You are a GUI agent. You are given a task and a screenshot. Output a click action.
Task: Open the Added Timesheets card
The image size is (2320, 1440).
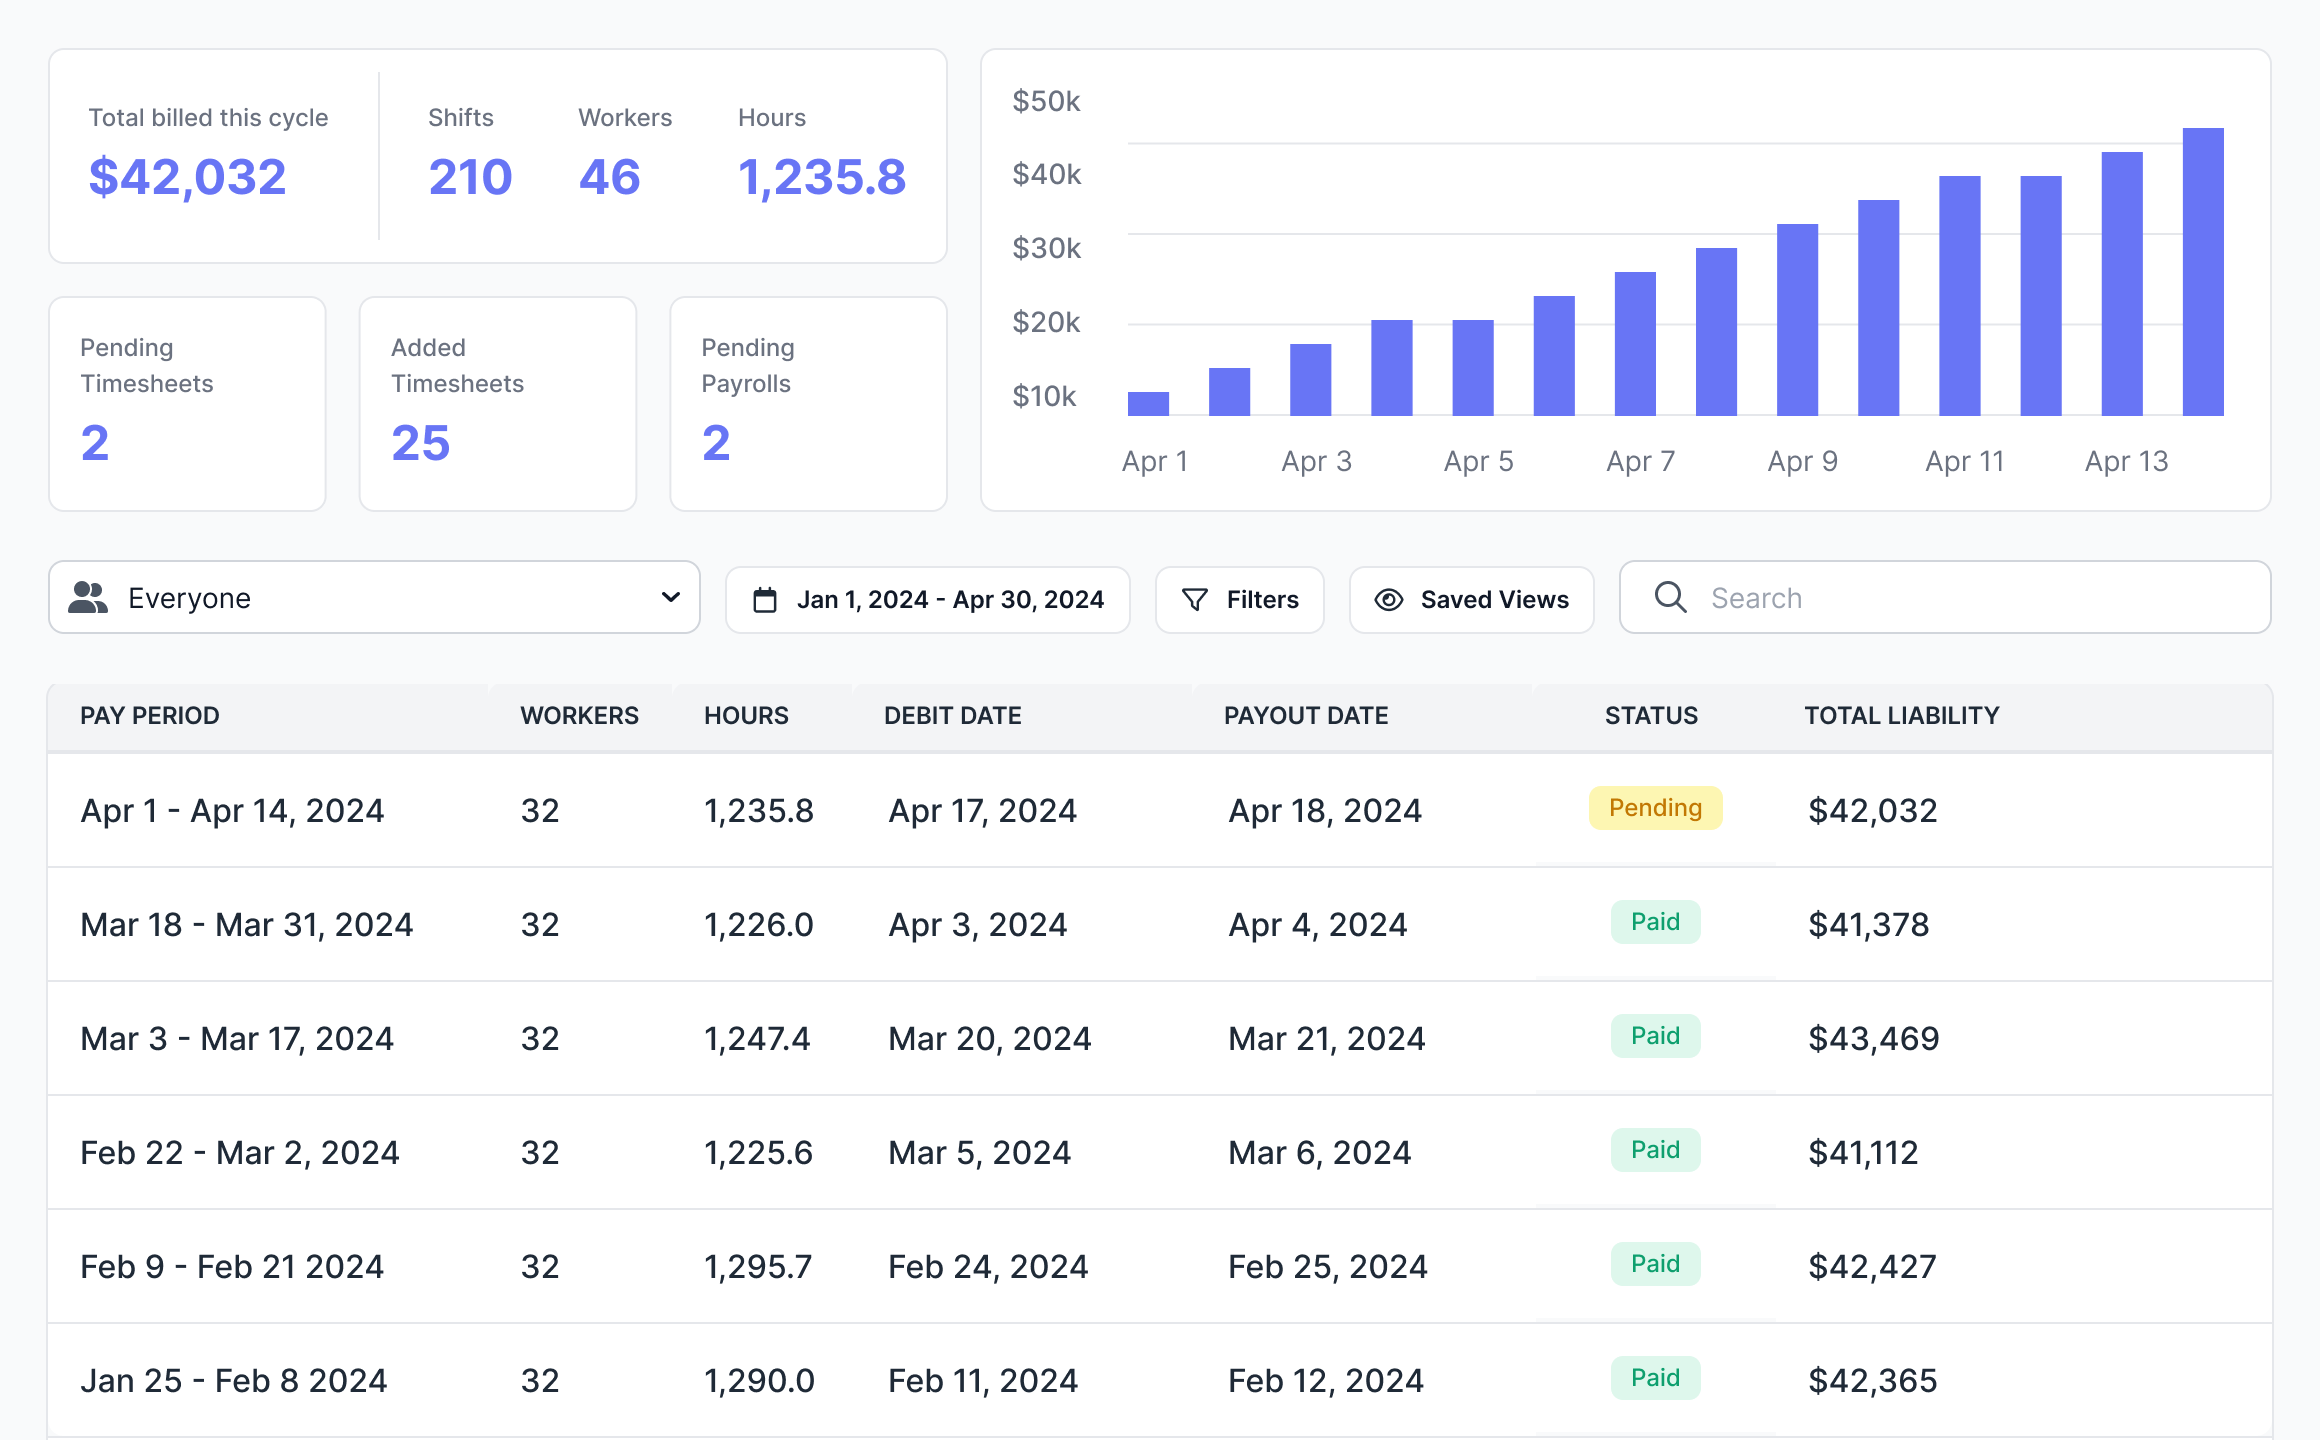498,404
